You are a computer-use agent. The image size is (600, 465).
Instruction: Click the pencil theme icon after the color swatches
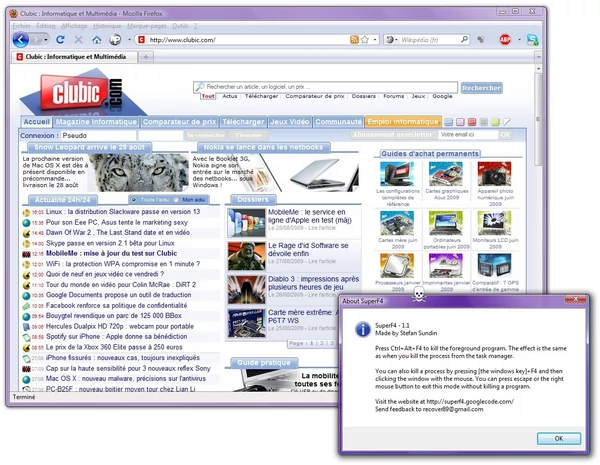click(507, 122)
